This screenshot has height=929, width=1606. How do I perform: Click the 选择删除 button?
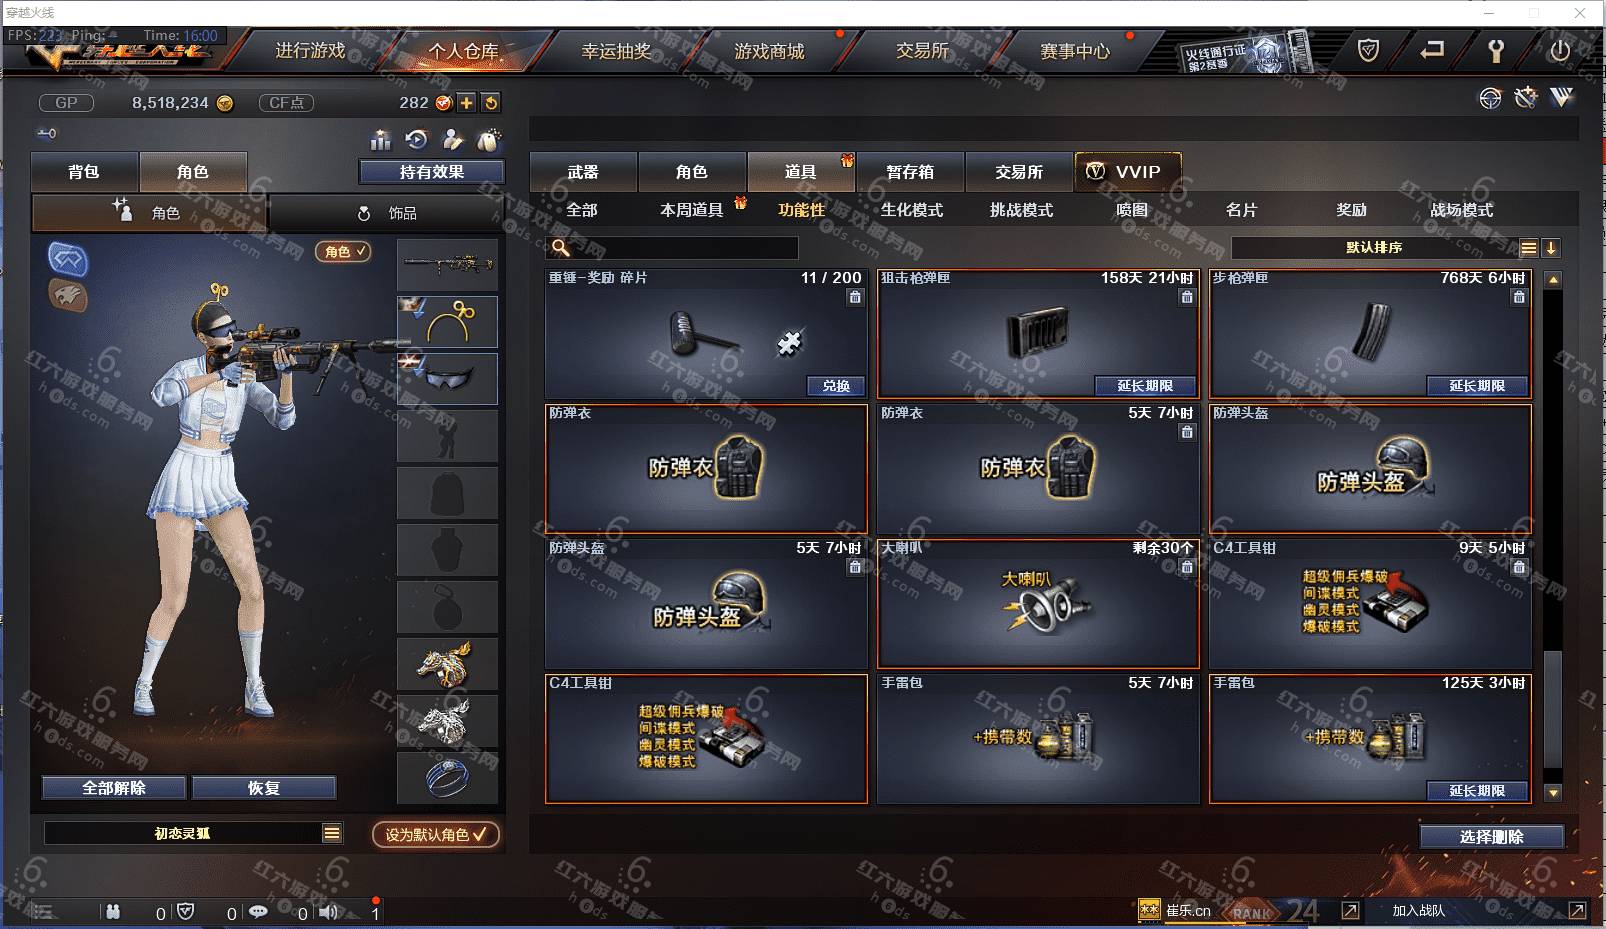pos(1492,837)
